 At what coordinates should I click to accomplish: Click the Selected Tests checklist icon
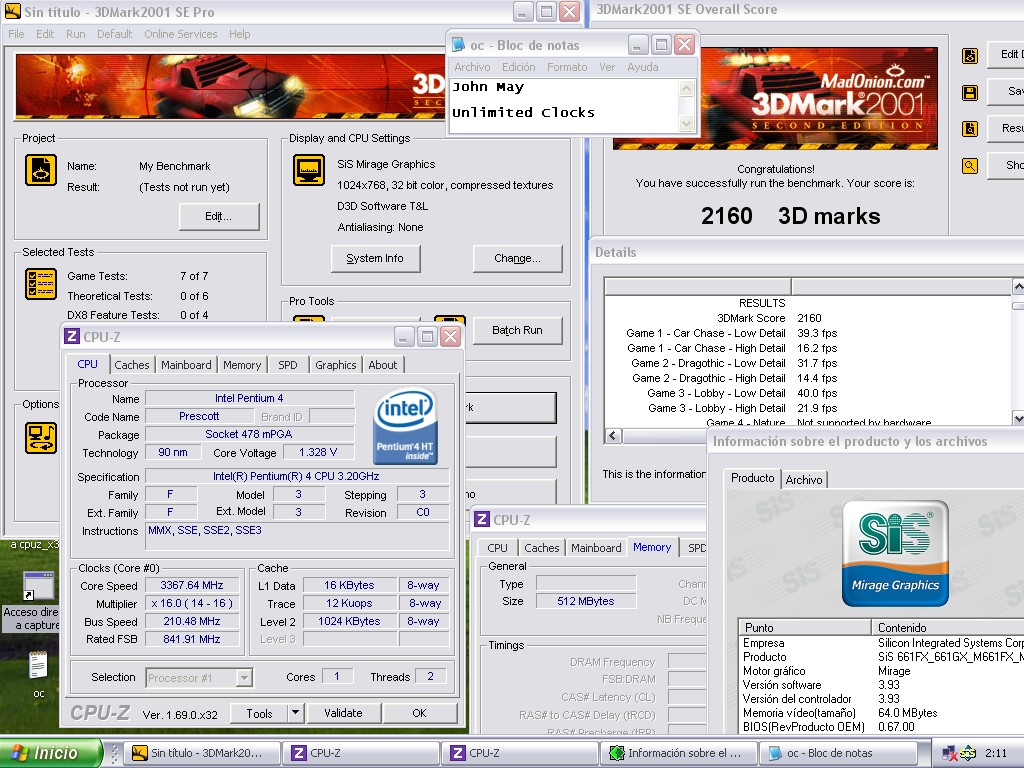40,284
